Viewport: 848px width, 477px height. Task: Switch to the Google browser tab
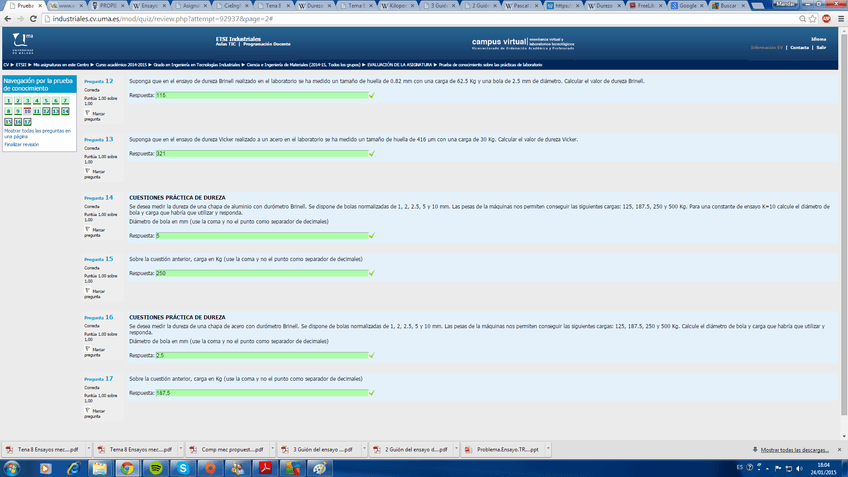685,5
